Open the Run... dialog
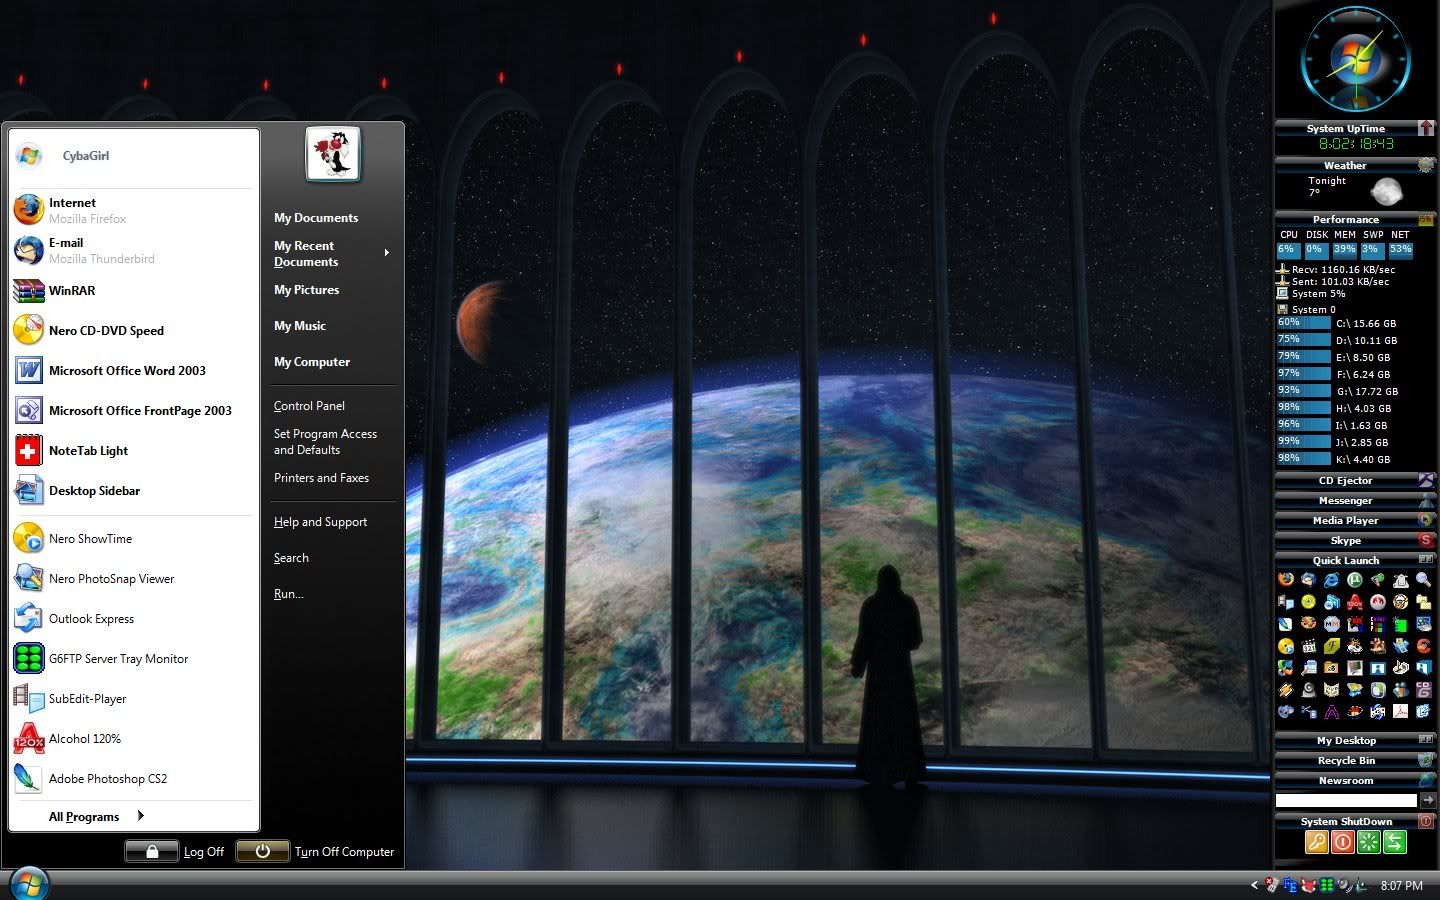 (288, 594)
